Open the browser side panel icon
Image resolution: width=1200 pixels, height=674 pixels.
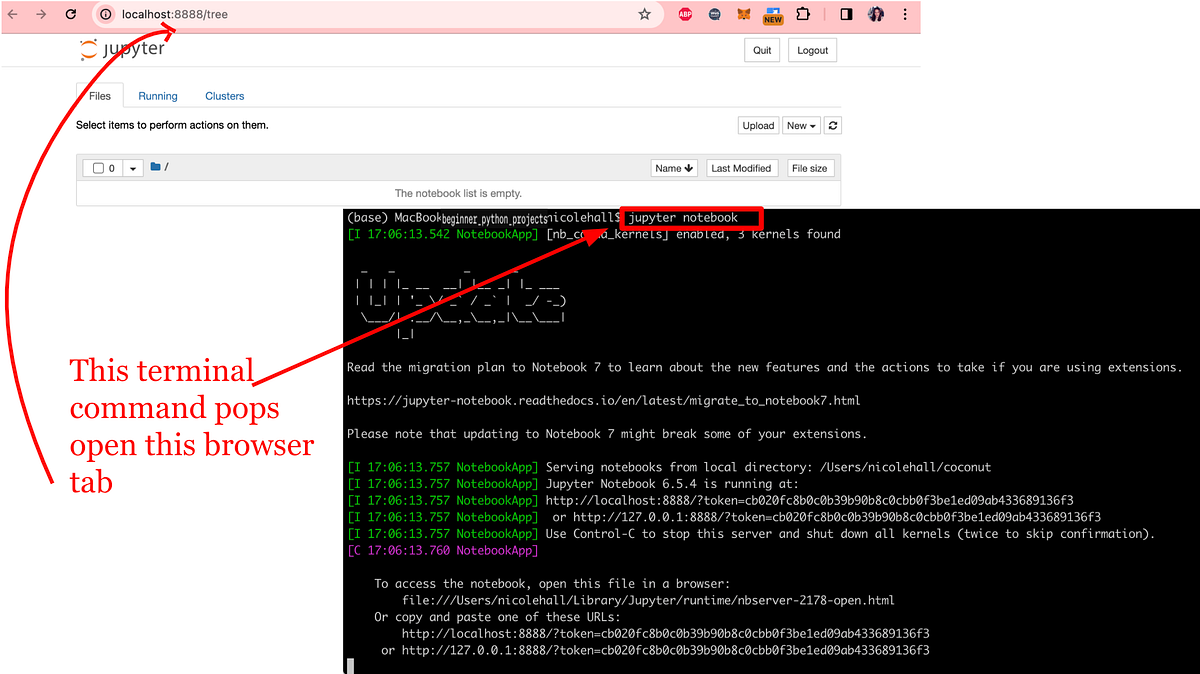coord(845,14)
